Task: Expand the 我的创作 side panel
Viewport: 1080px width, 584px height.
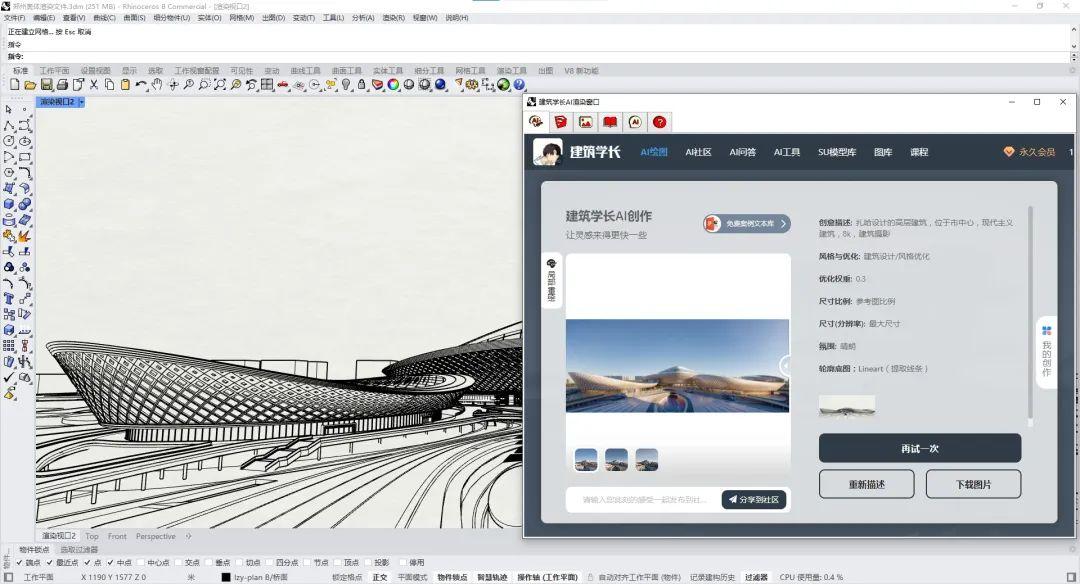Action: (1046, 352)
